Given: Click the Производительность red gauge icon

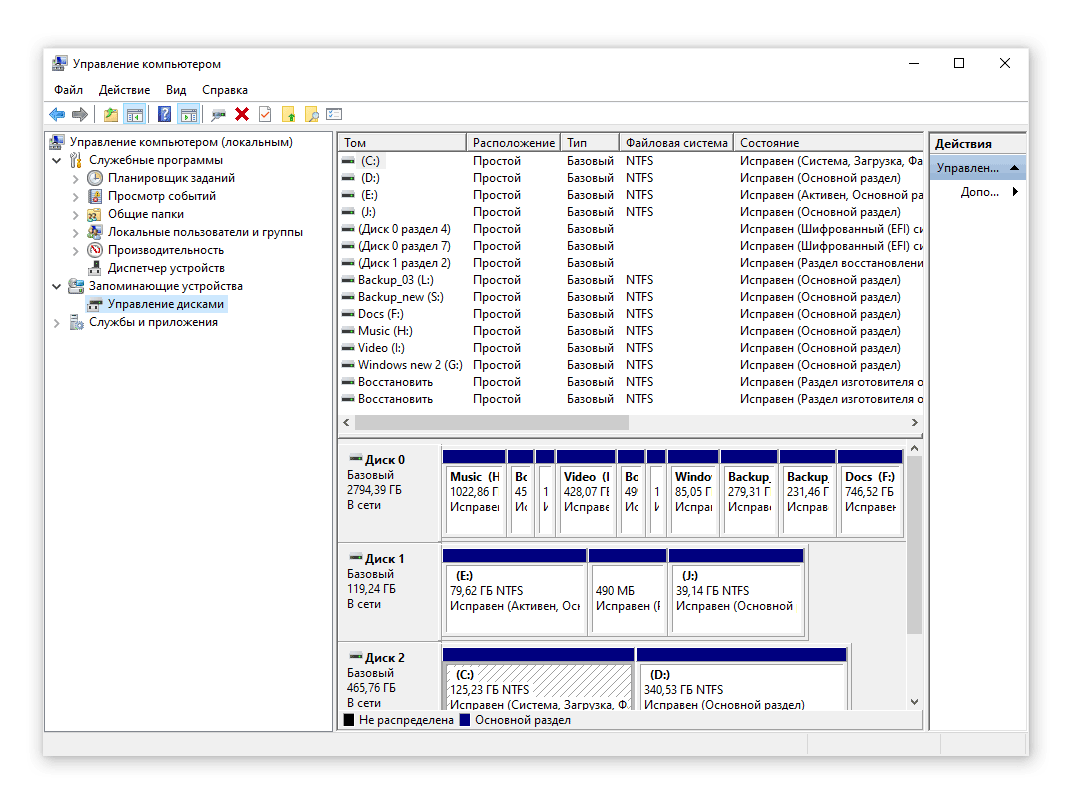Looking at the screenshot, I should (95, 250).
